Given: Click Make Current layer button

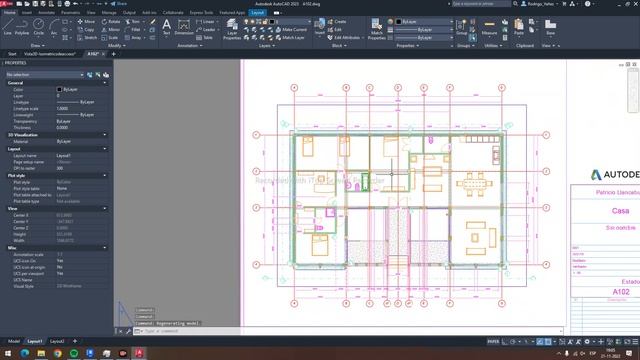Looking at the screenshot, I should [291, 30].
